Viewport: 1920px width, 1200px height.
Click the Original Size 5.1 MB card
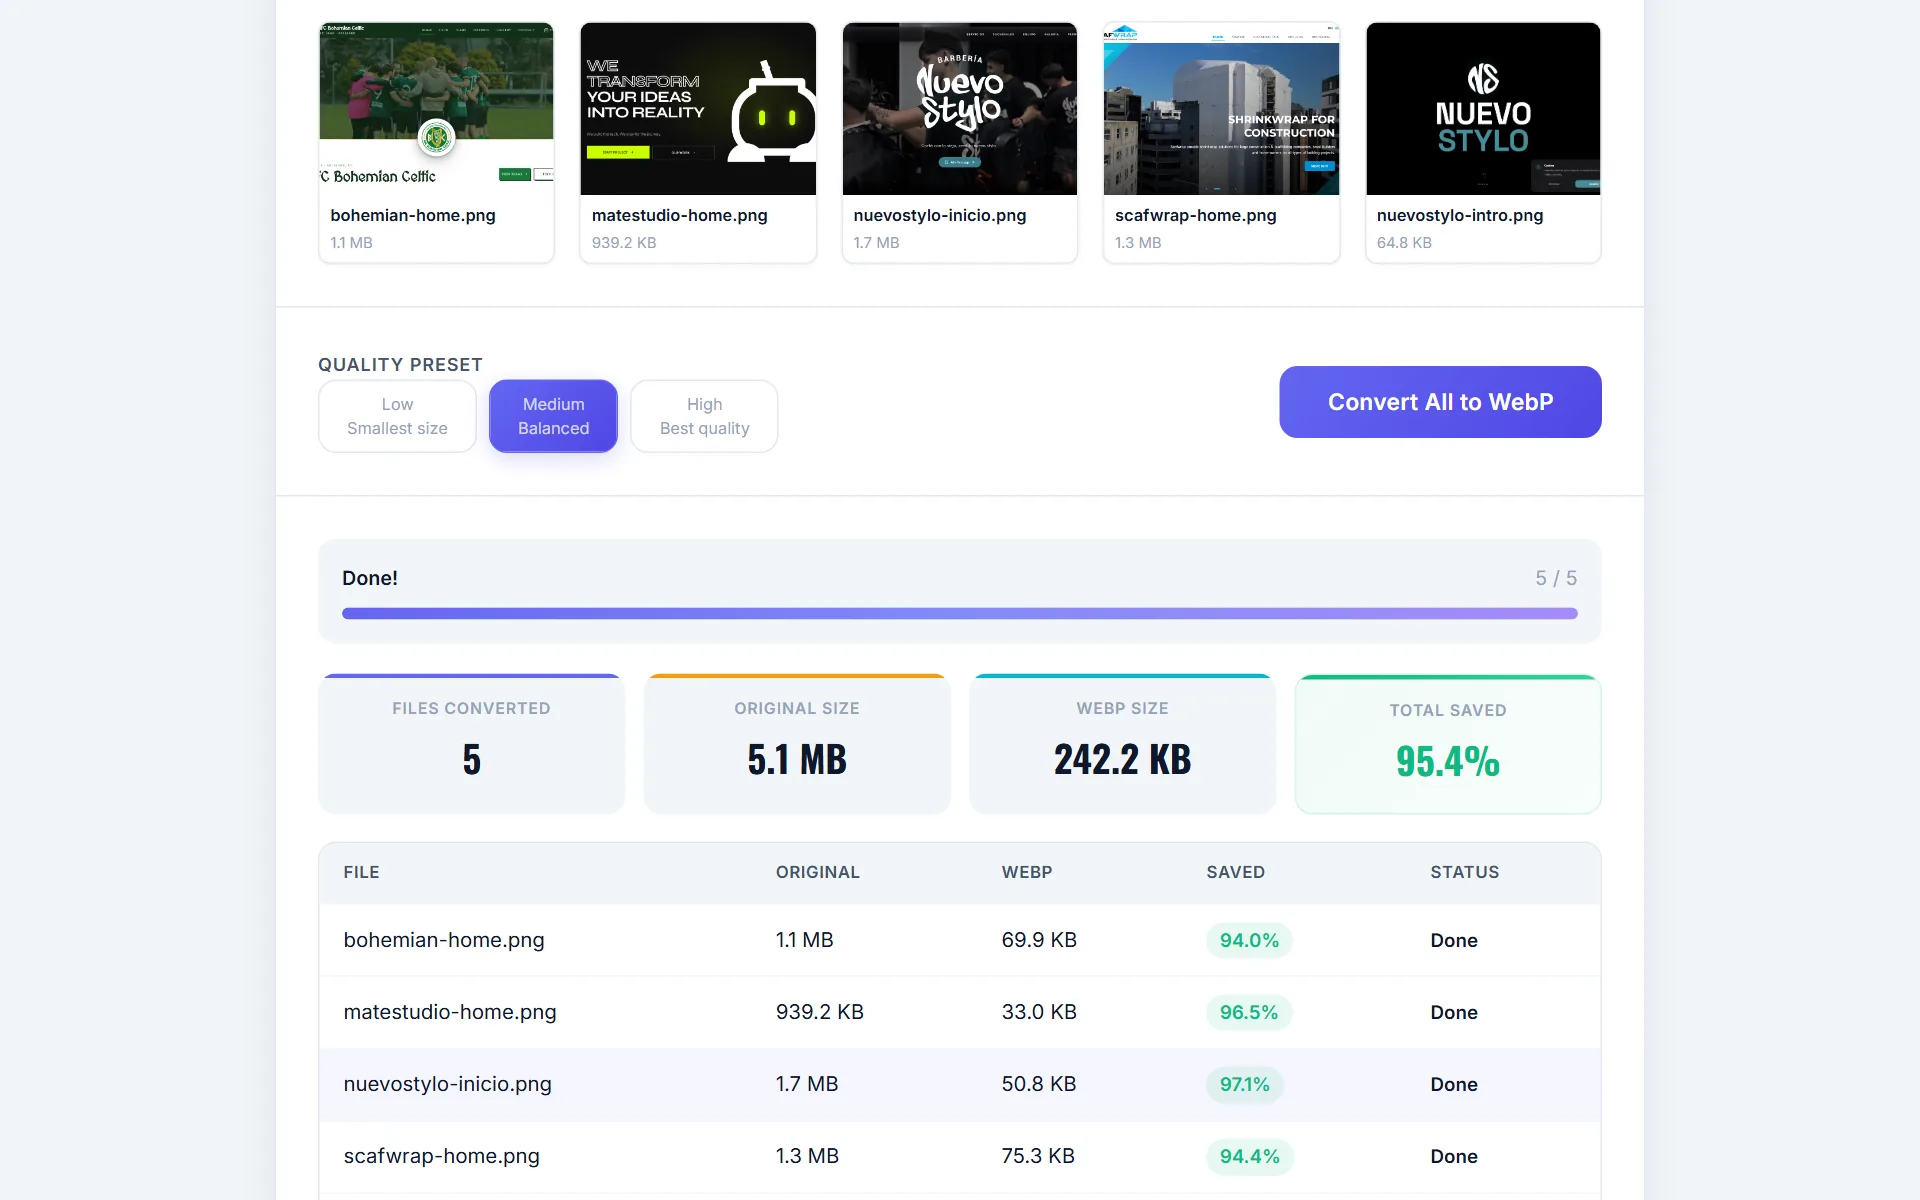[797, 744]
